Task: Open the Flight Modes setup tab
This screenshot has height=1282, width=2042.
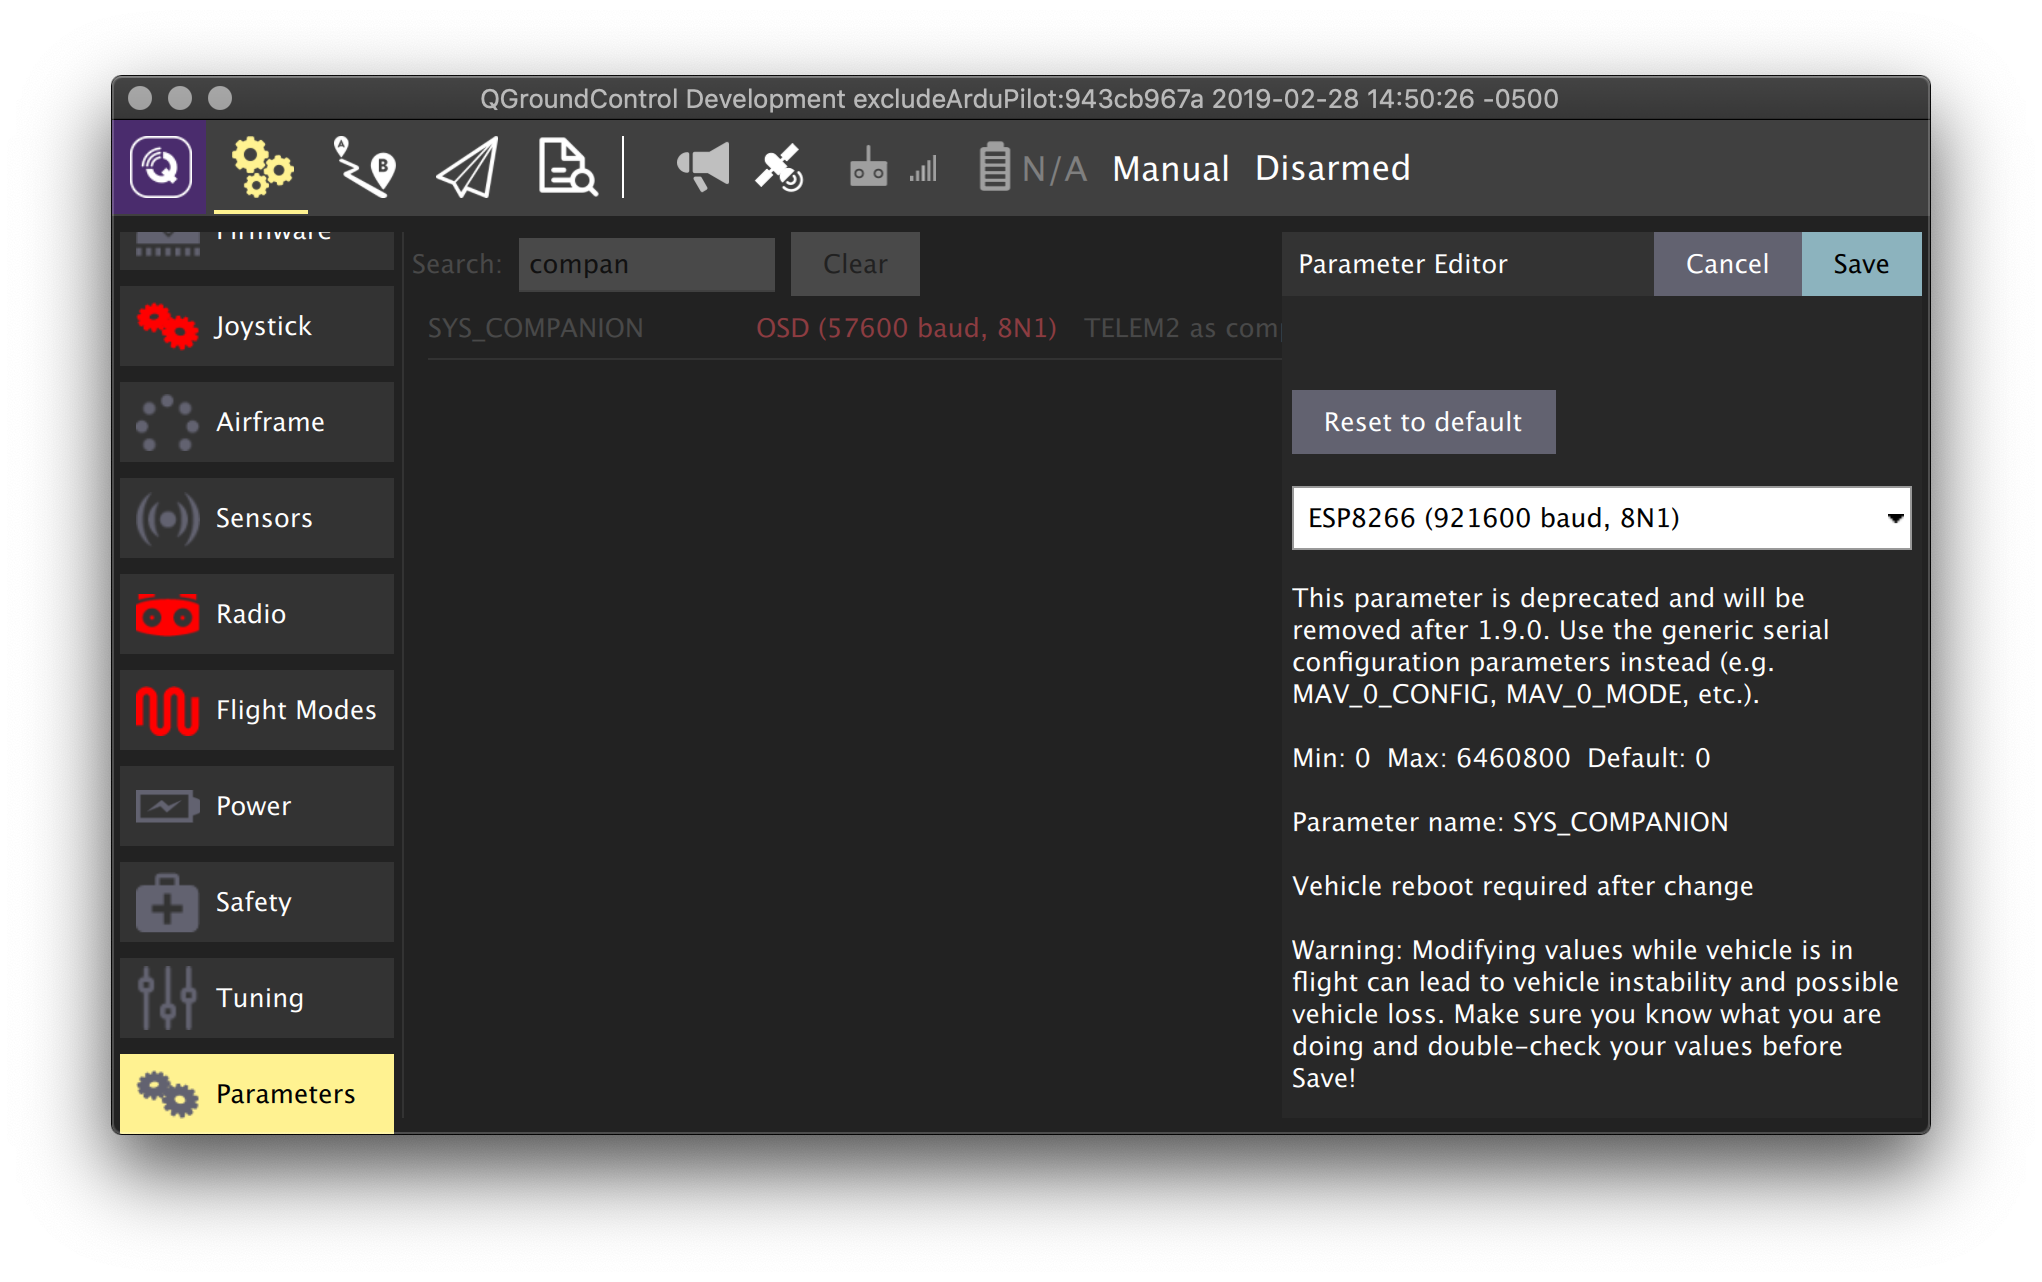Action: point(257,710)
